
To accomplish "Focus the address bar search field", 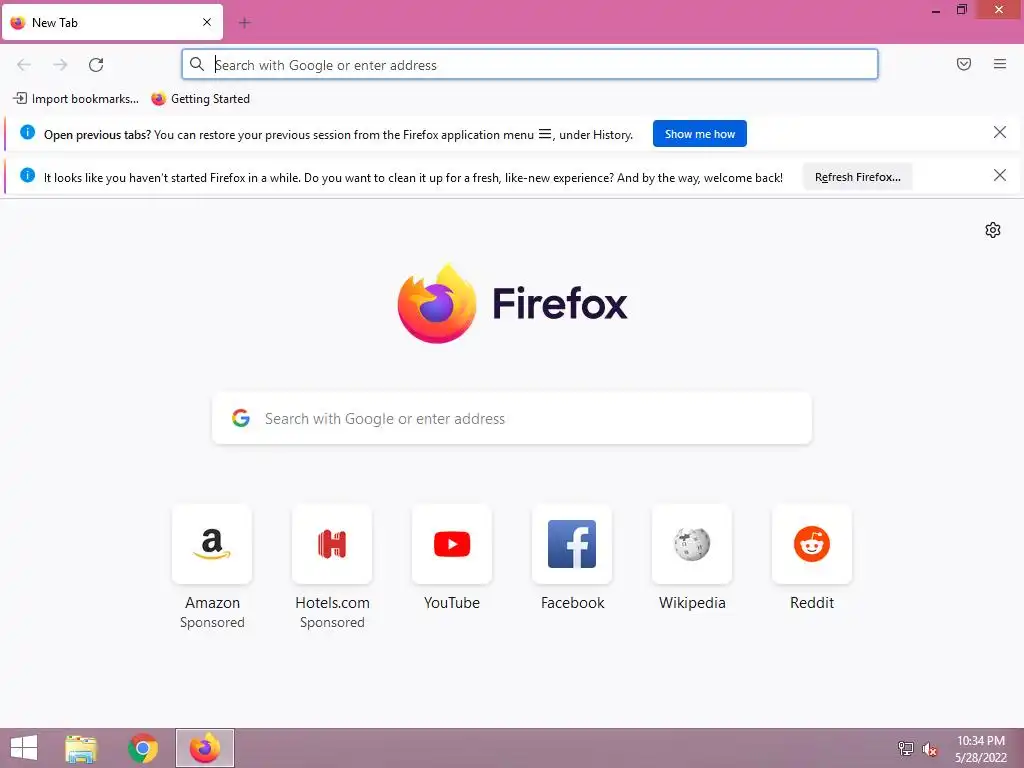I will pyautogui.click(x=530, y=65).
